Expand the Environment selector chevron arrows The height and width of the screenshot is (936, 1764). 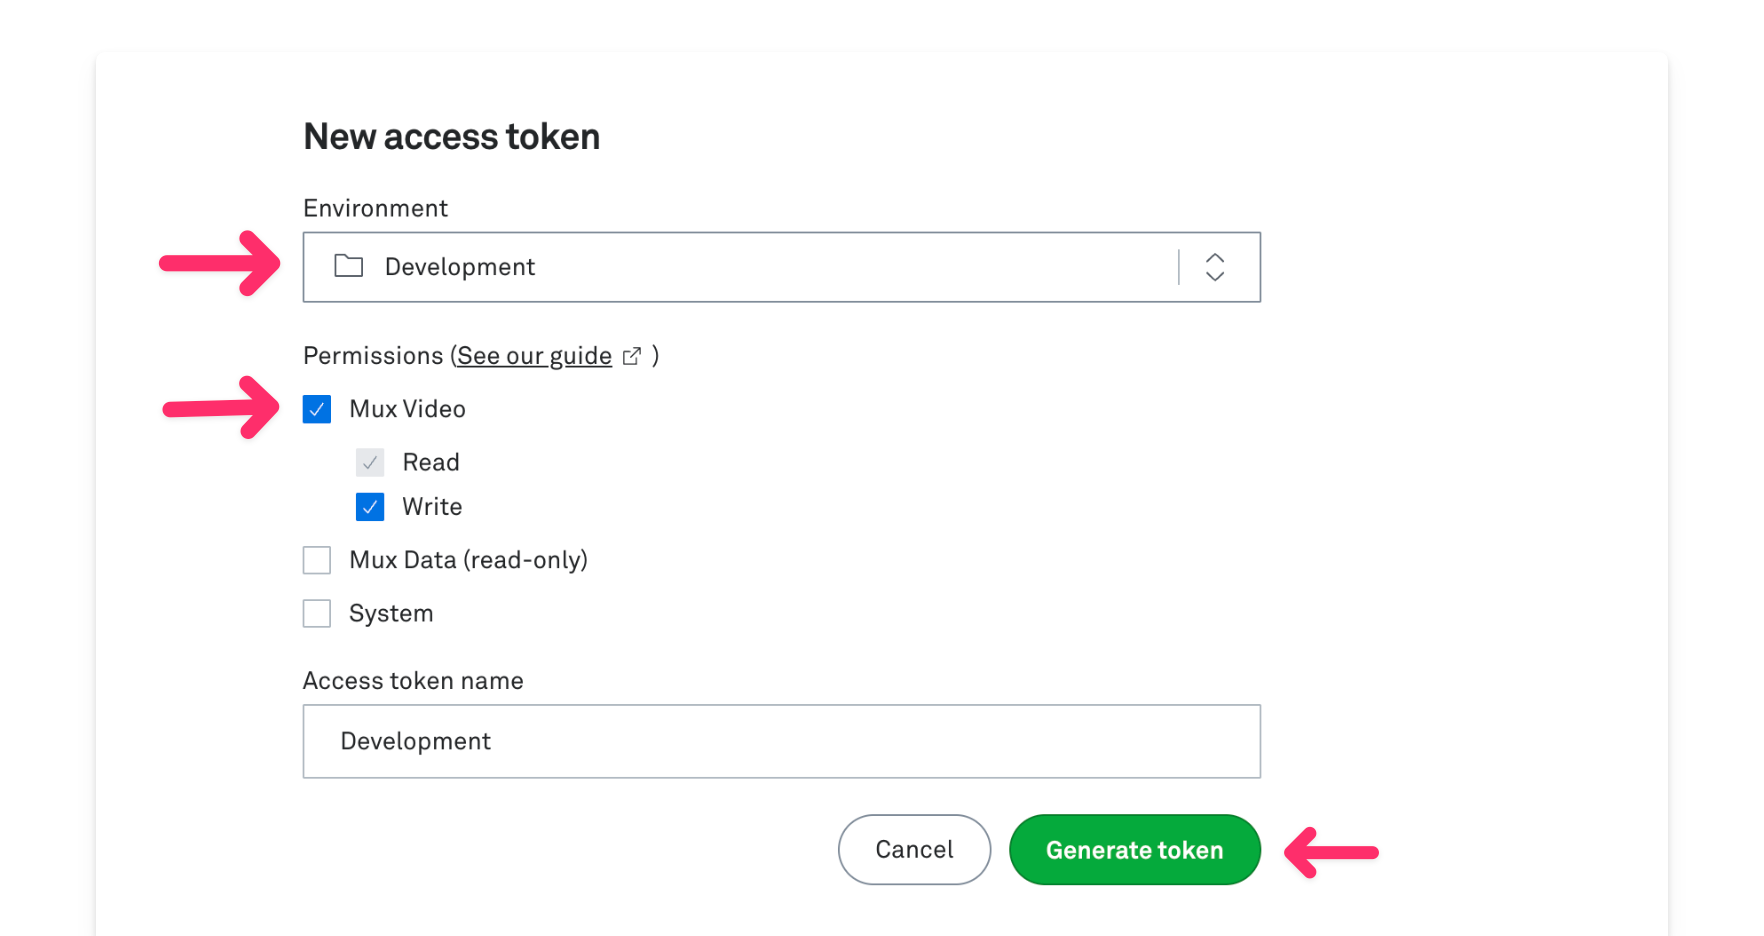click(x=1215, y=267)
